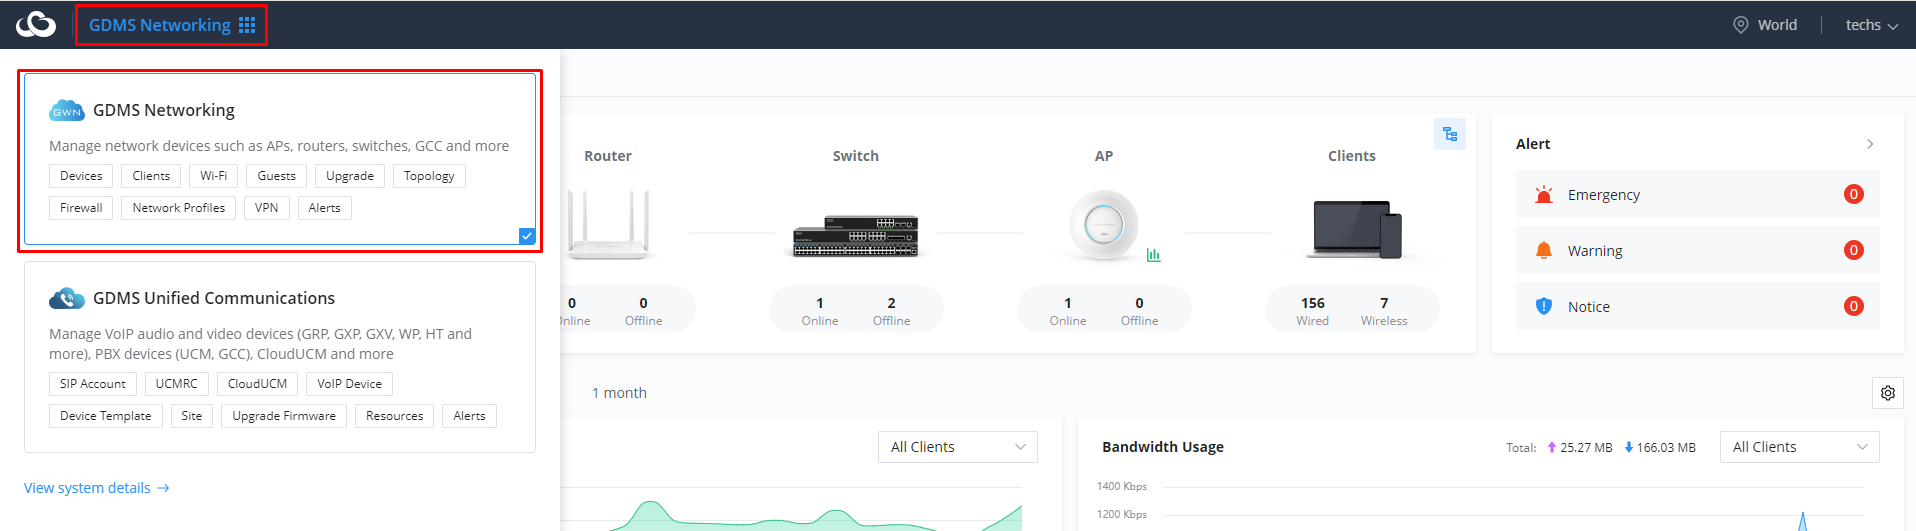1916x531 pixels.
Task: Open the Upgrade Firmware shortcut
Action: [x=284, y=416]
